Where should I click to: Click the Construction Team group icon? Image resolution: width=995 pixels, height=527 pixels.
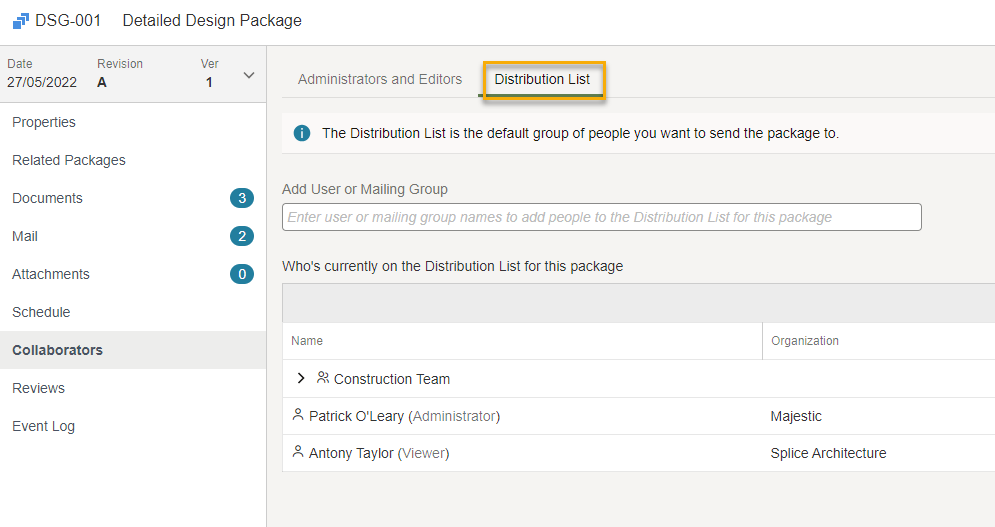[x=323, y=378]
